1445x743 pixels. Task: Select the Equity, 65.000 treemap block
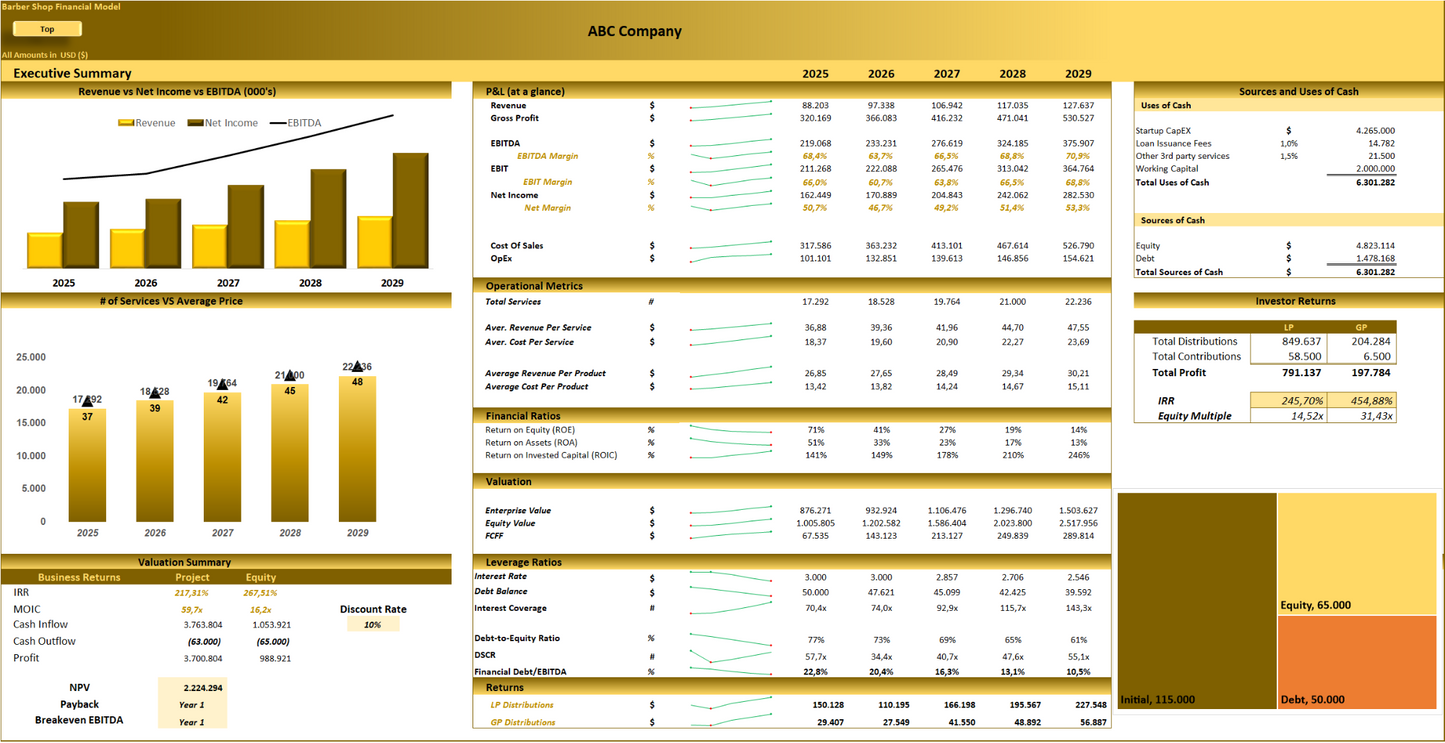pos(1358,553)
